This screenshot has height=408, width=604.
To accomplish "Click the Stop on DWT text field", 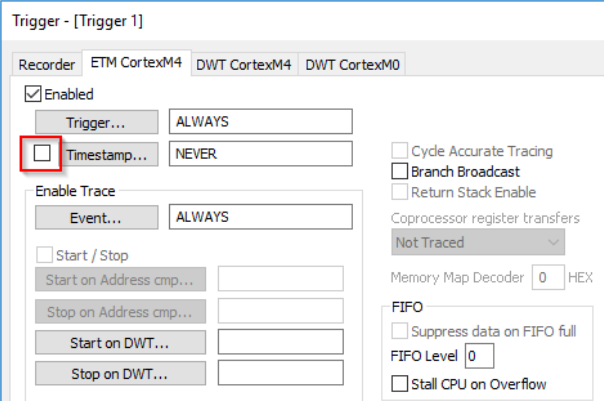I will pos(280,375).
